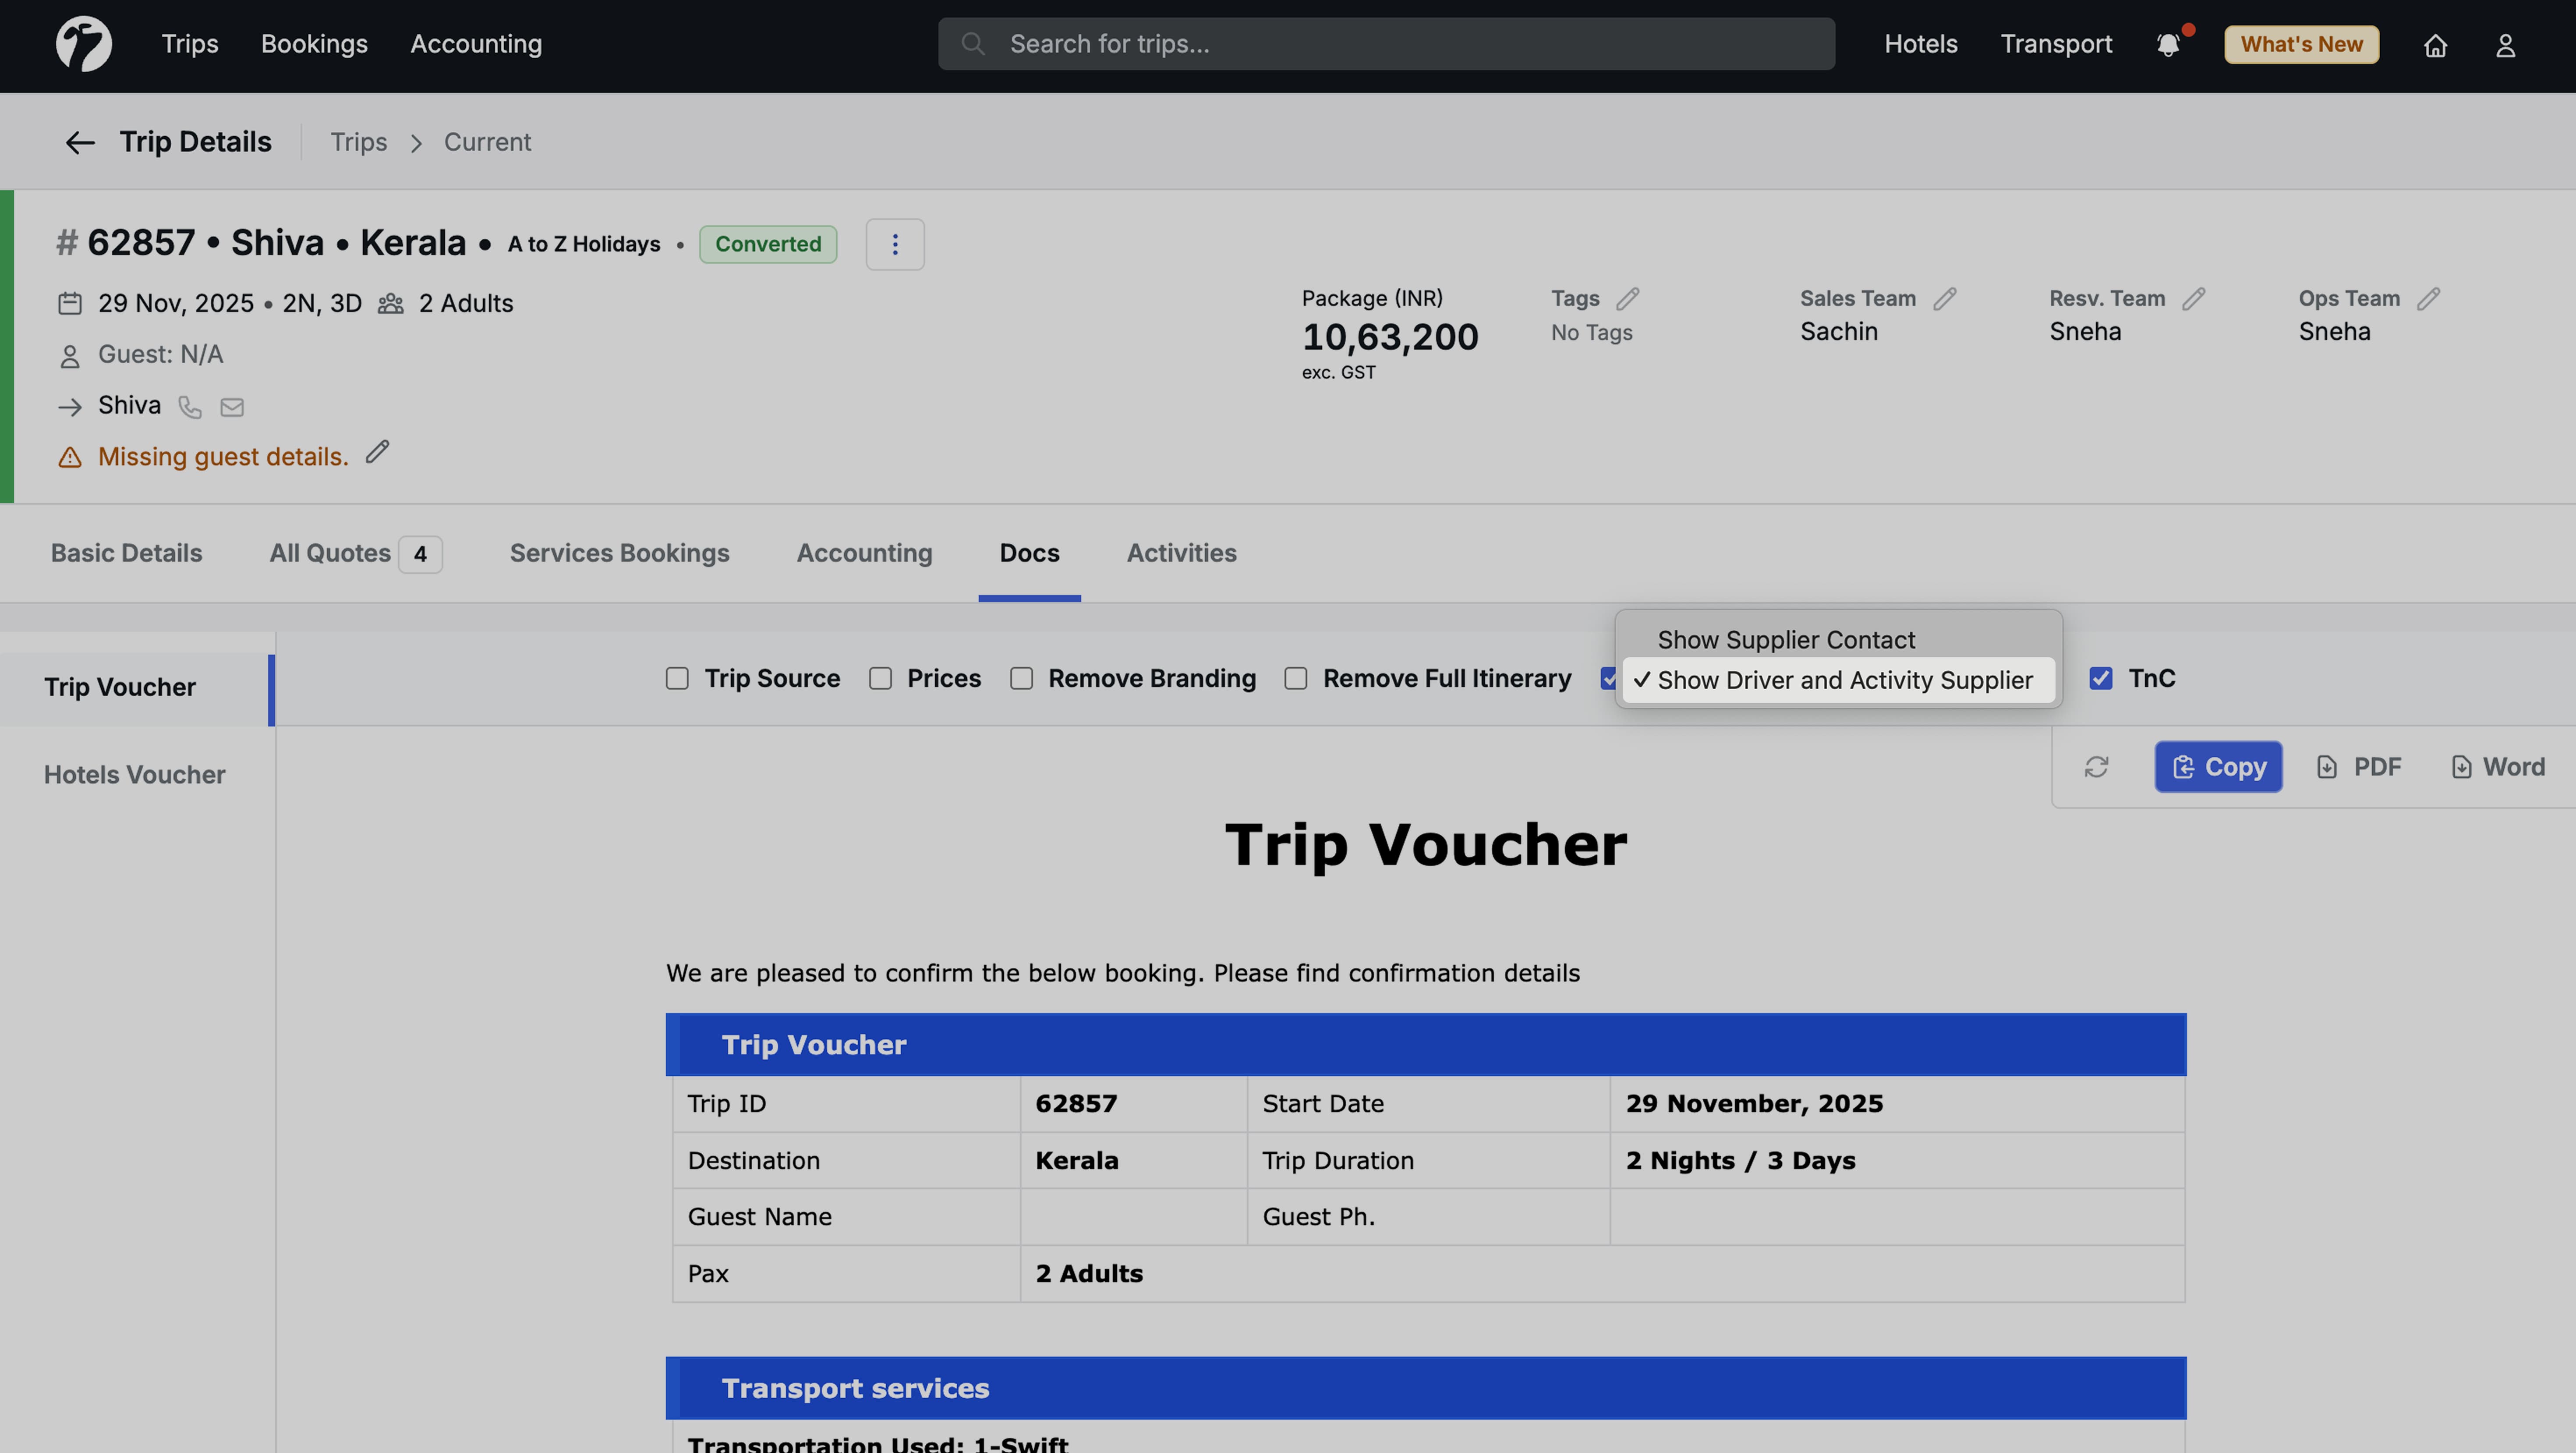The image size is (2576, 1453).
Task: Open the Hotels Voucher section
Action: tap(133, 773)
